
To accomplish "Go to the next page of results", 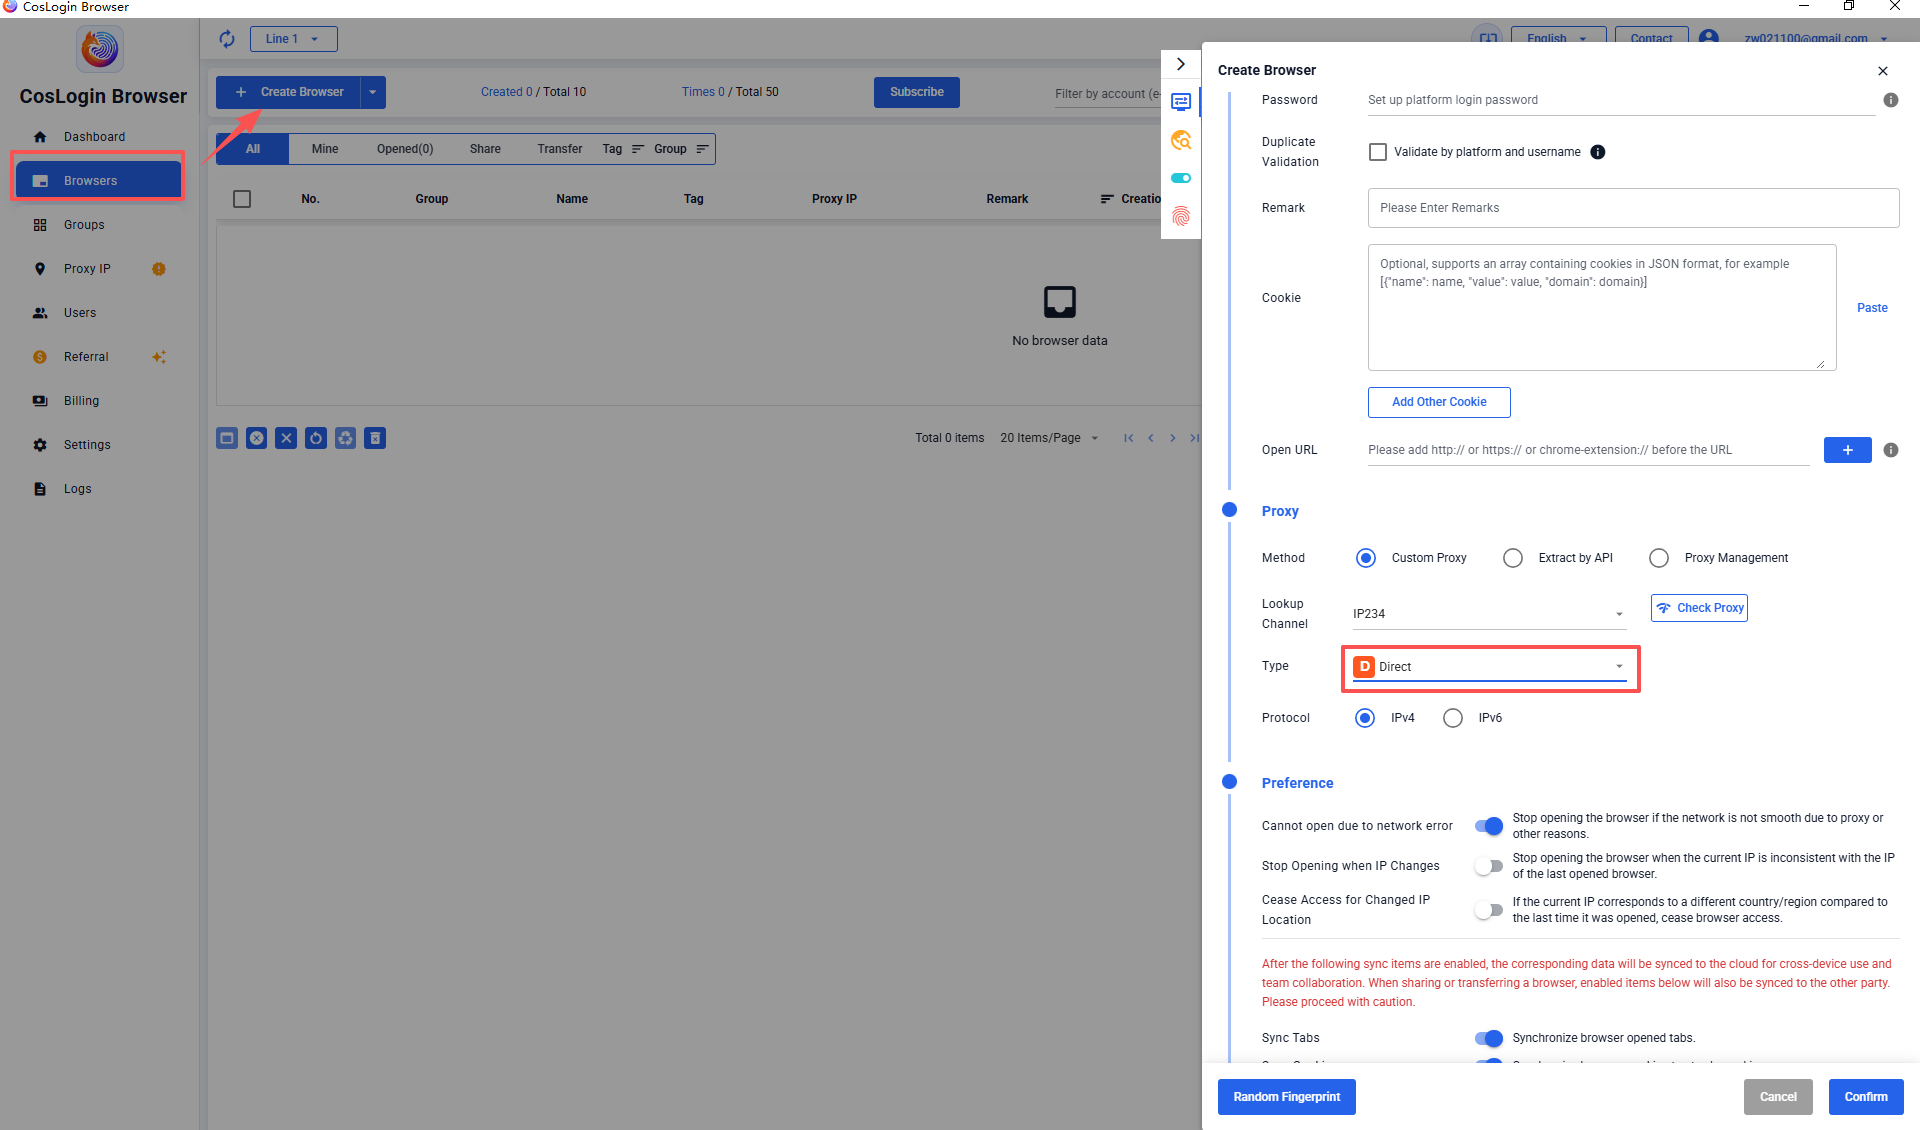I will [1173, 438].
